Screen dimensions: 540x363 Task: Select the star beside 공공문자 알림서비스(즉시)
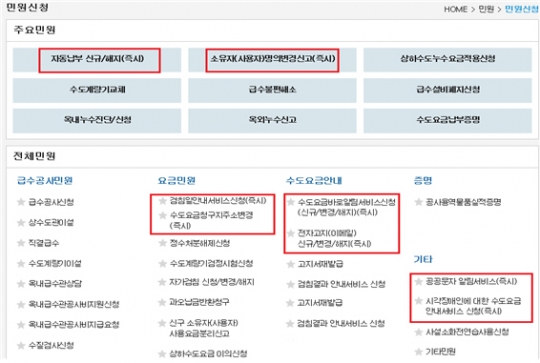pyautogui.click(x=418, y=282)
